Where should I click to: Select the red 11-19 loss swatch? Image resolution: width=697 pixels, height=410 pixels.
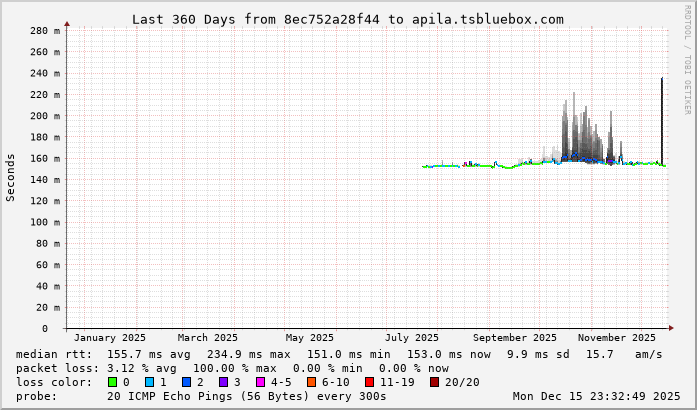(x=369, y=382)
